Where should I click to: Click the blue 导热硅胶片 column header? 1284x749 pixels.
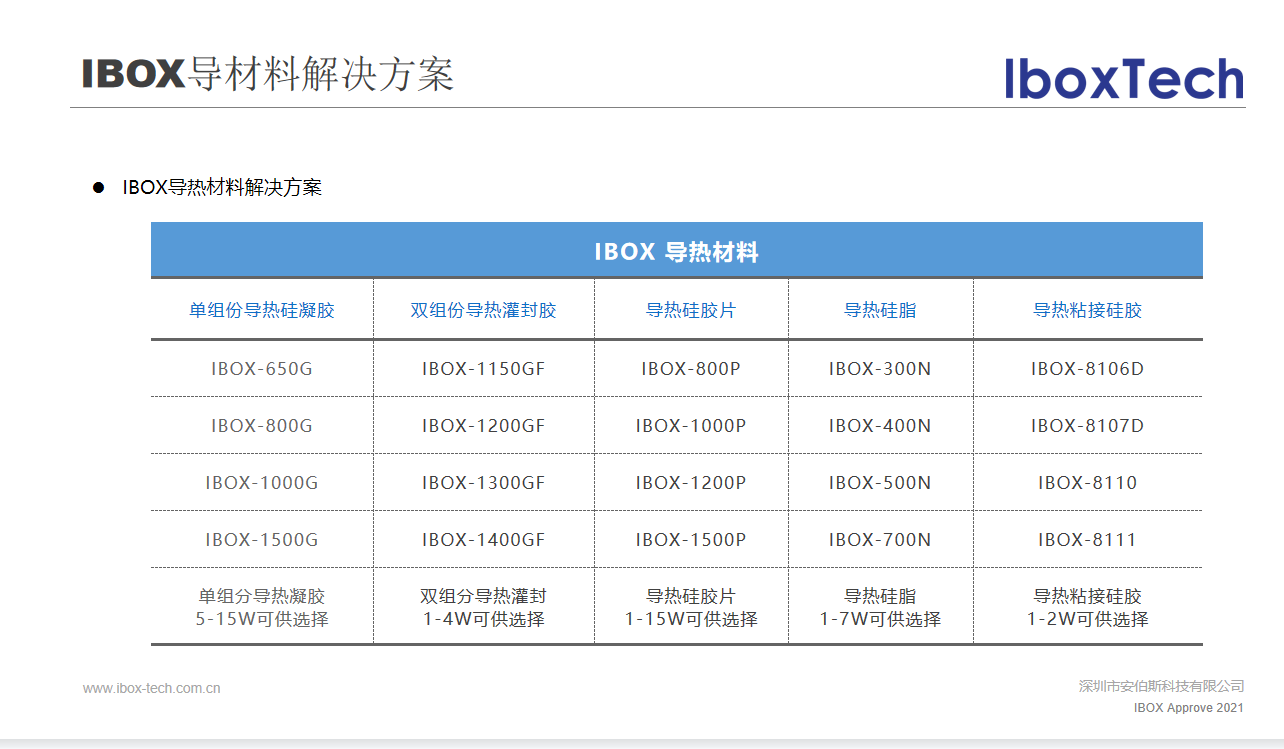coord(690,310)
